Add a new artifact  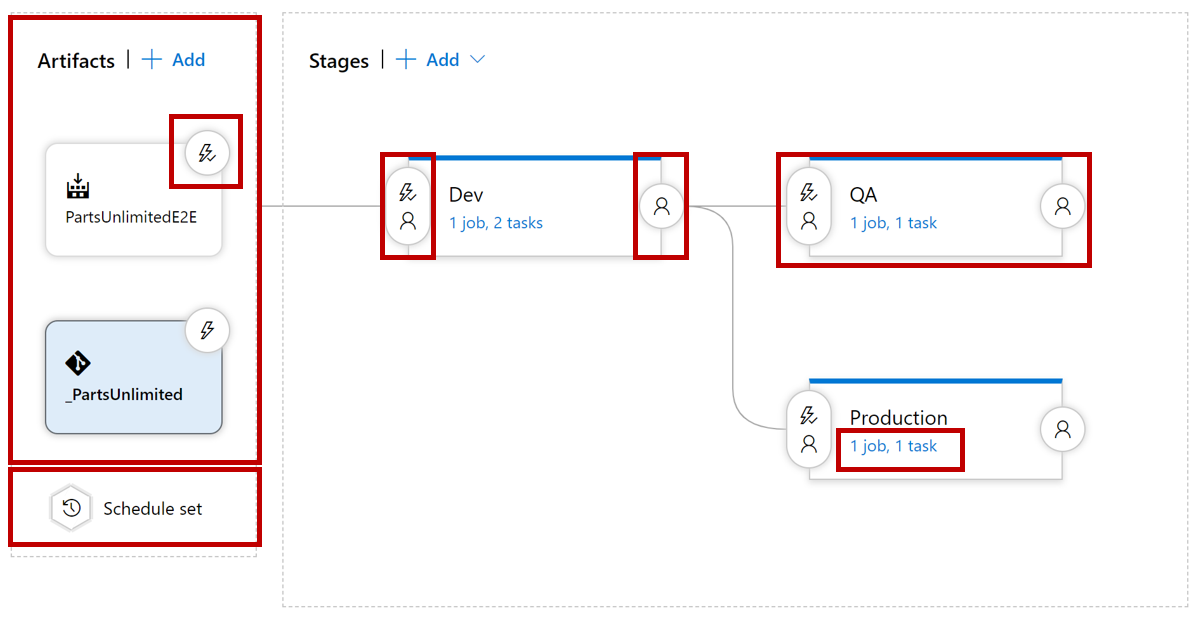(174, 60)
